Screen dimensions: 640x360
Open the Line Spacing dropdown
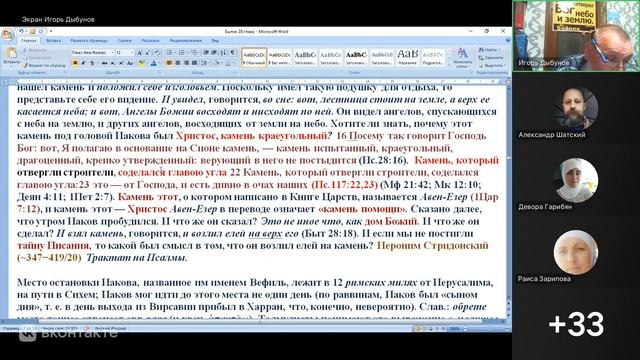coord(205,63)
